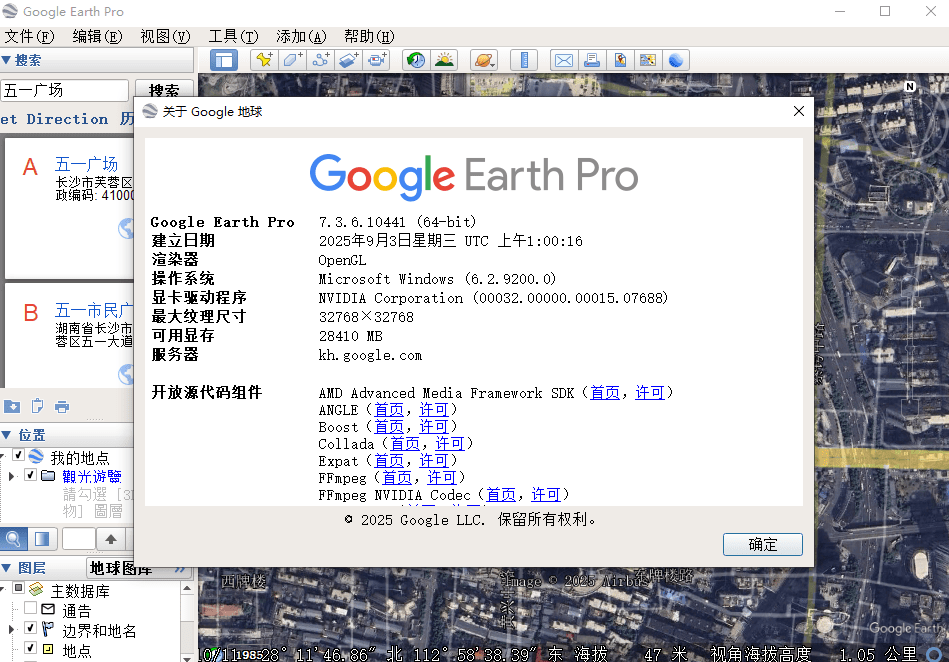This screenshot has width=949, height=662.
Task: Select the Add Path tool
Action: click(321, 59)
